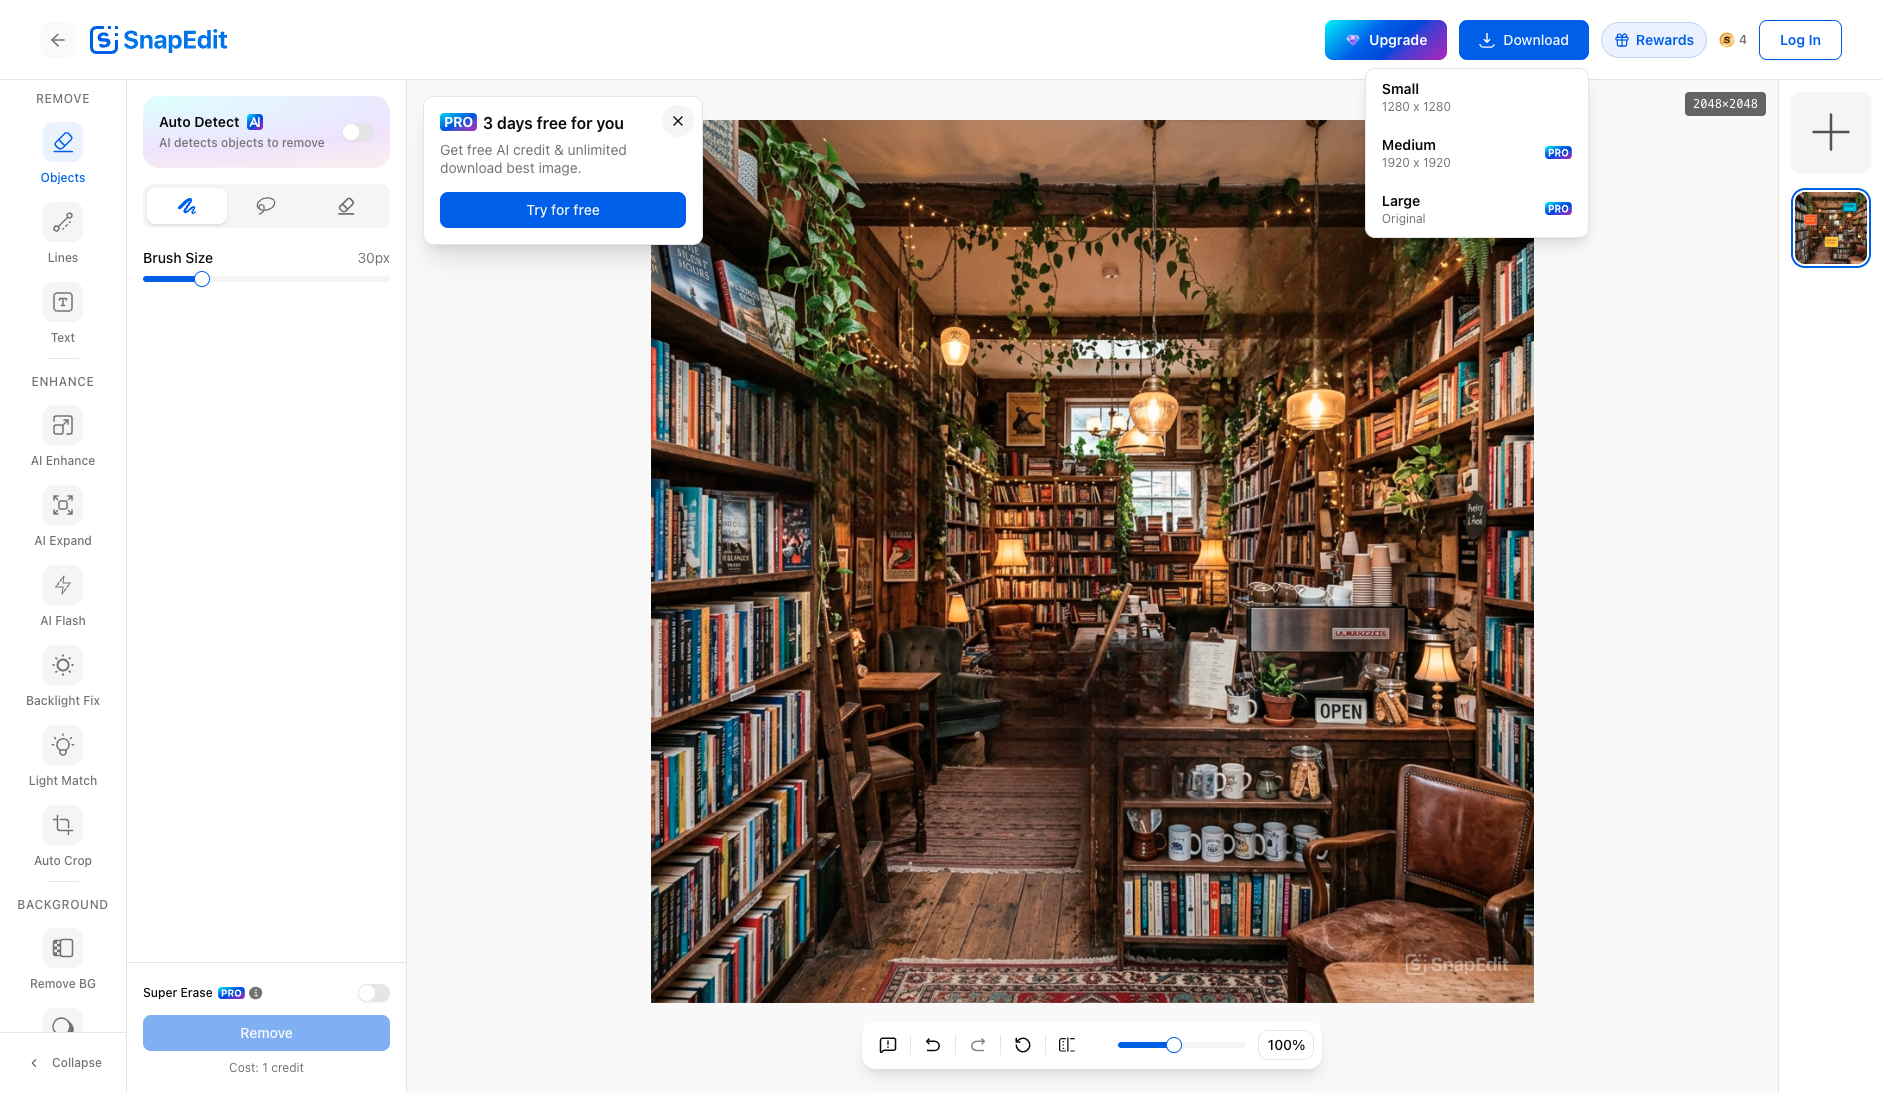This screenshot has width=1882, height=1093.
Task: Open the Download size dropdown
Action: (x=1524, y=40)
